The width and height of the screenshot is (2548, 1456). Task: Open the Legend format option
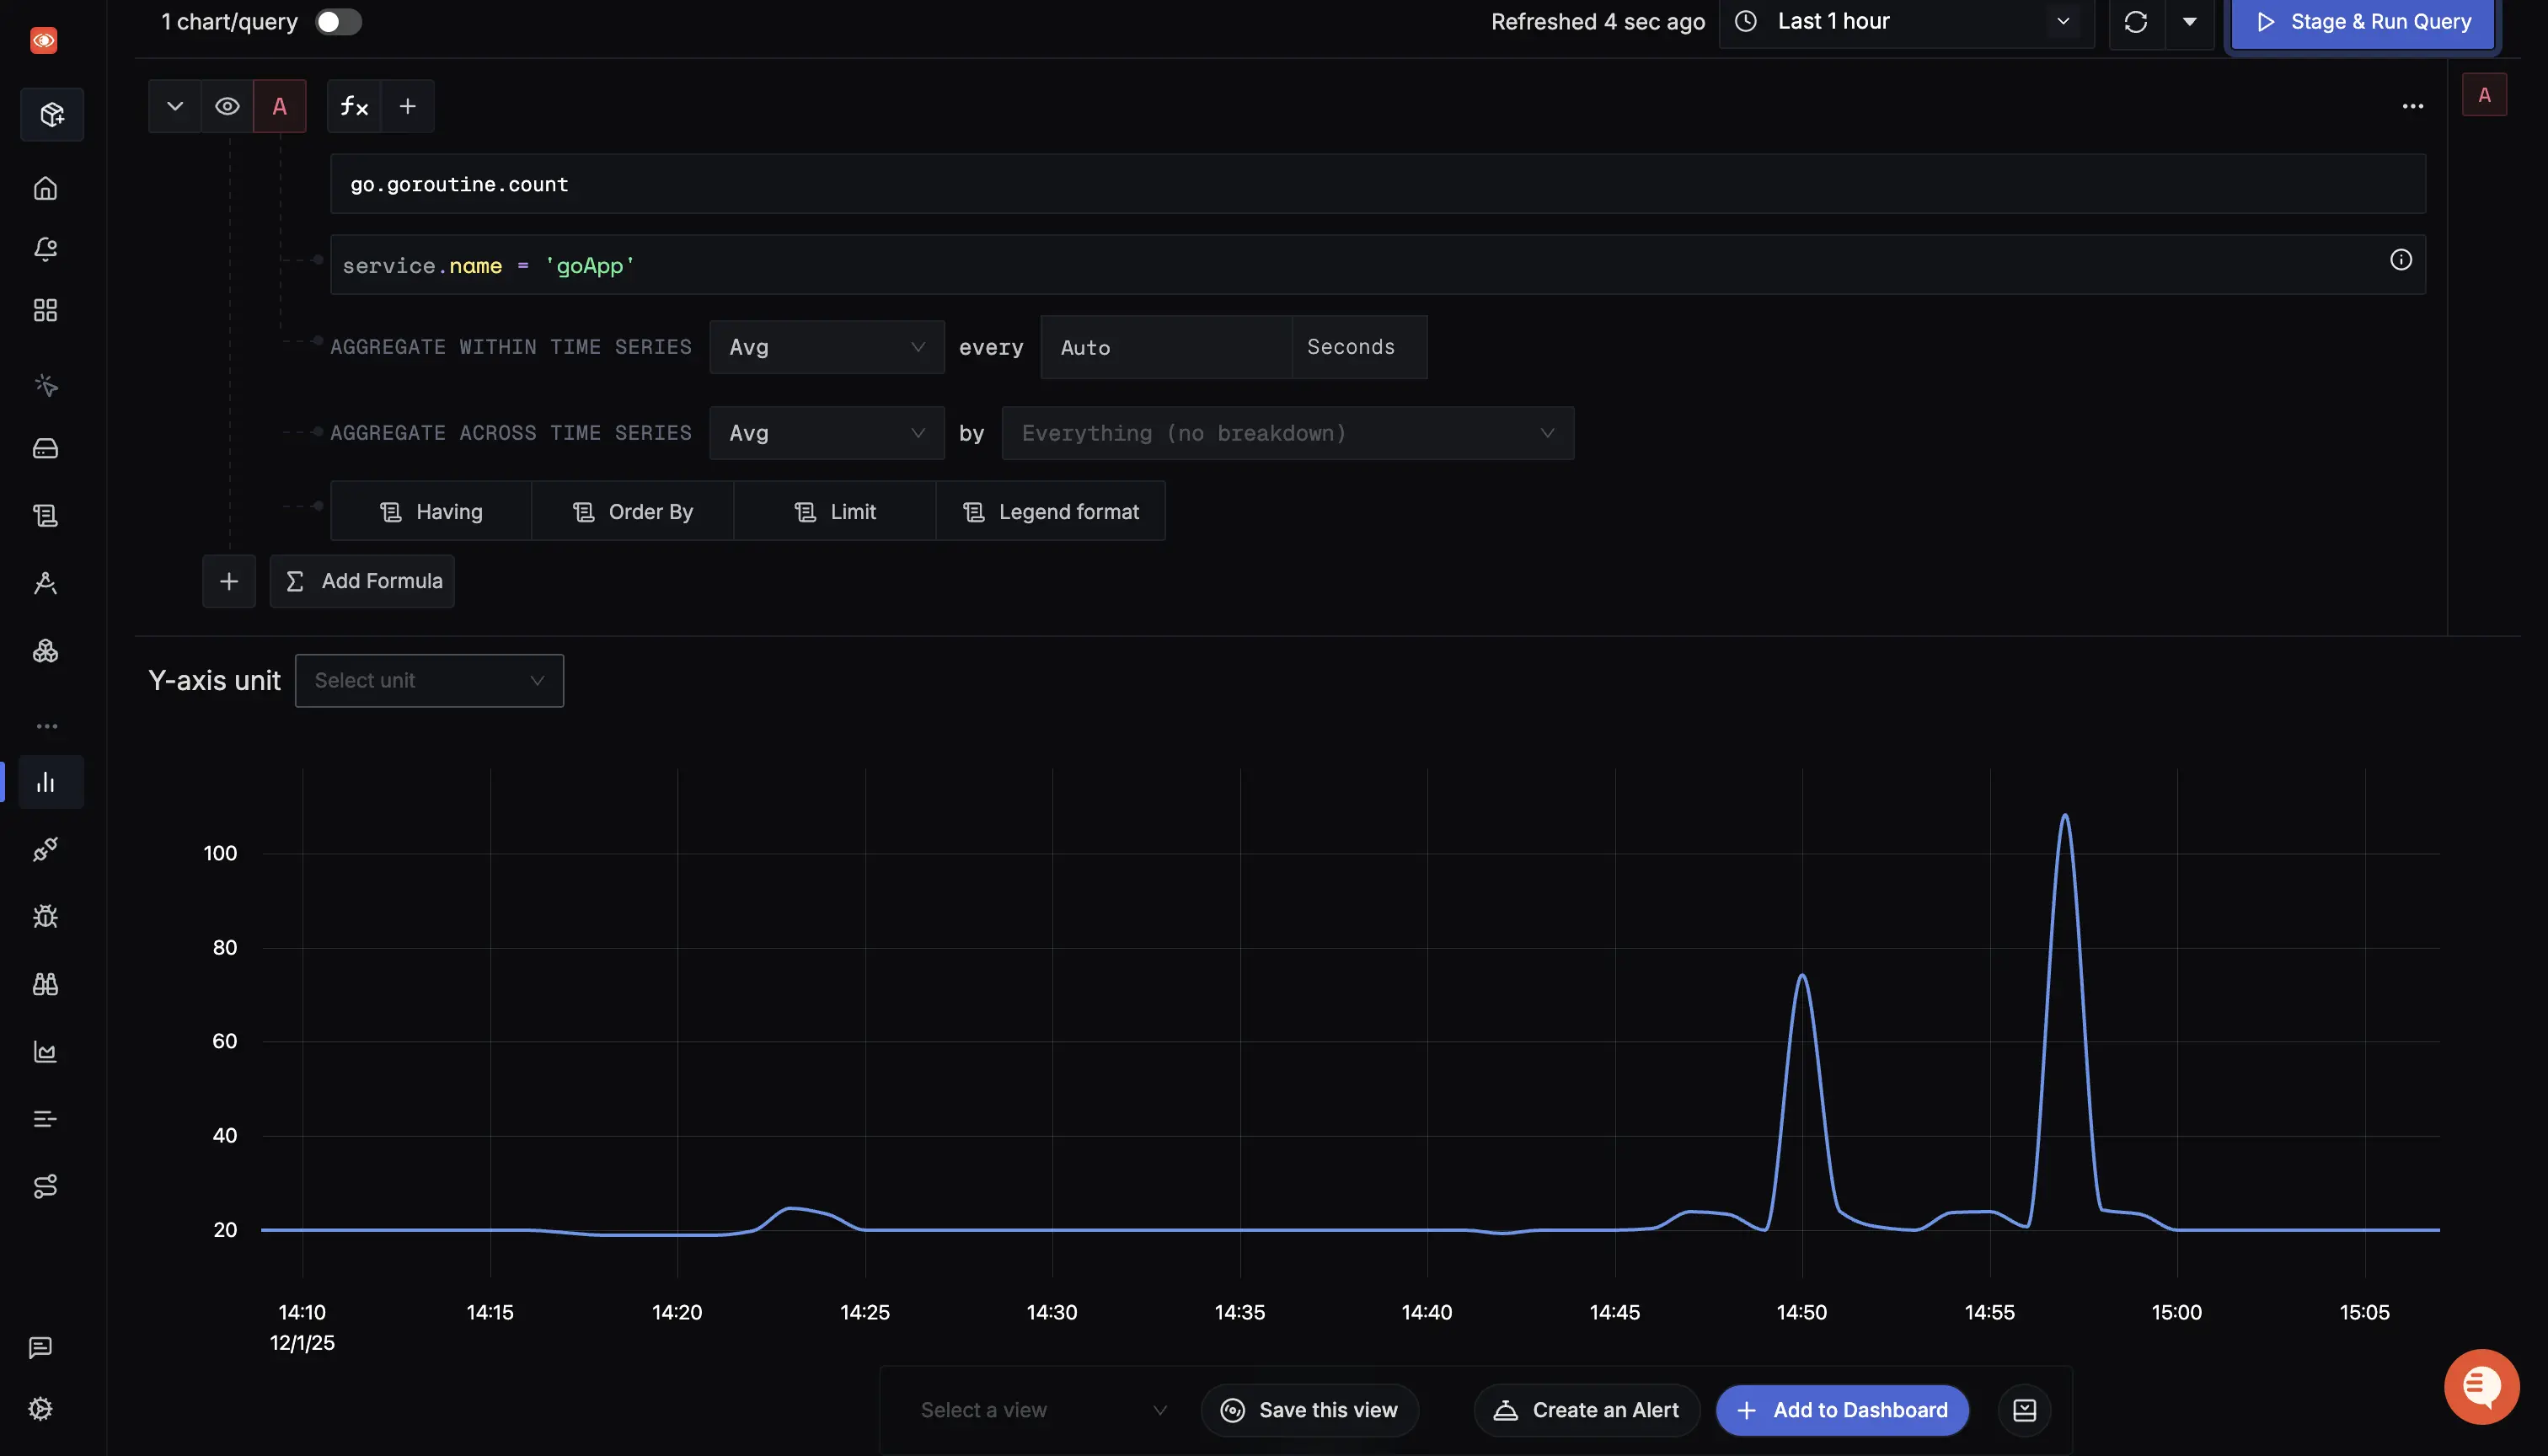[1050, 512]
